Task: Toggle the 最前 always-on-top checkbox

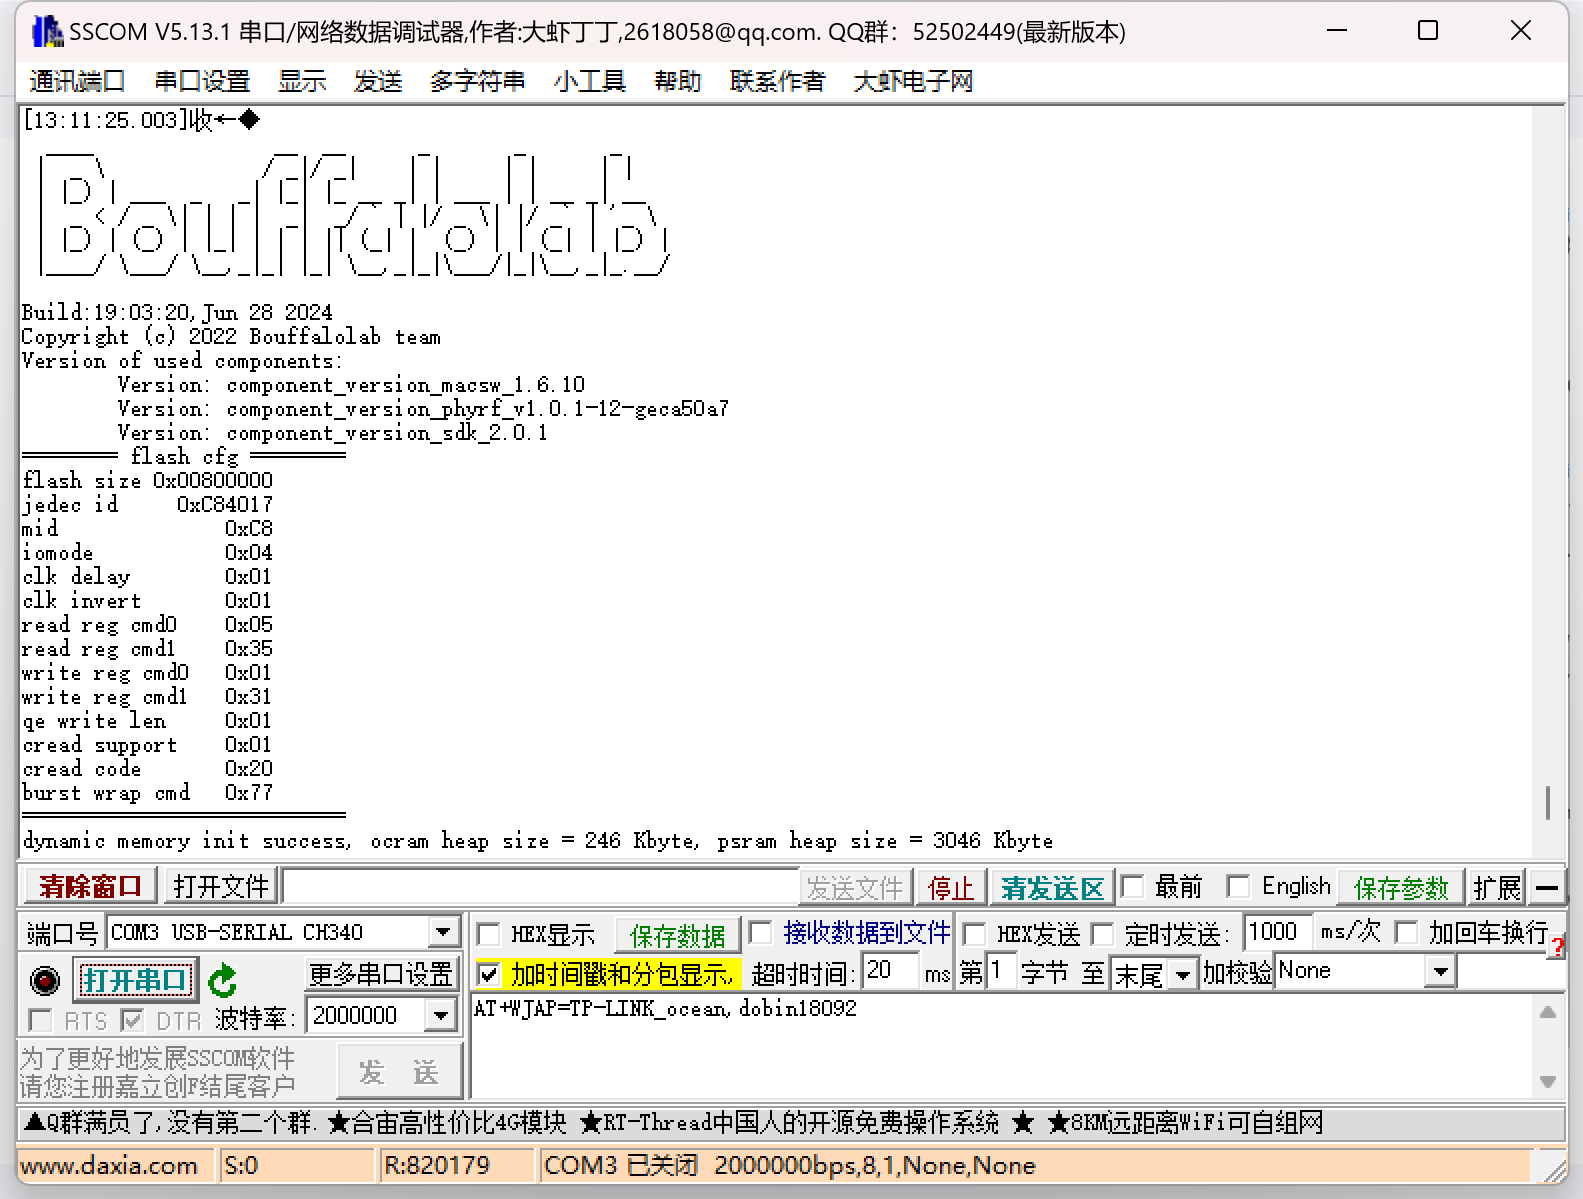Action: [1133, 886]
